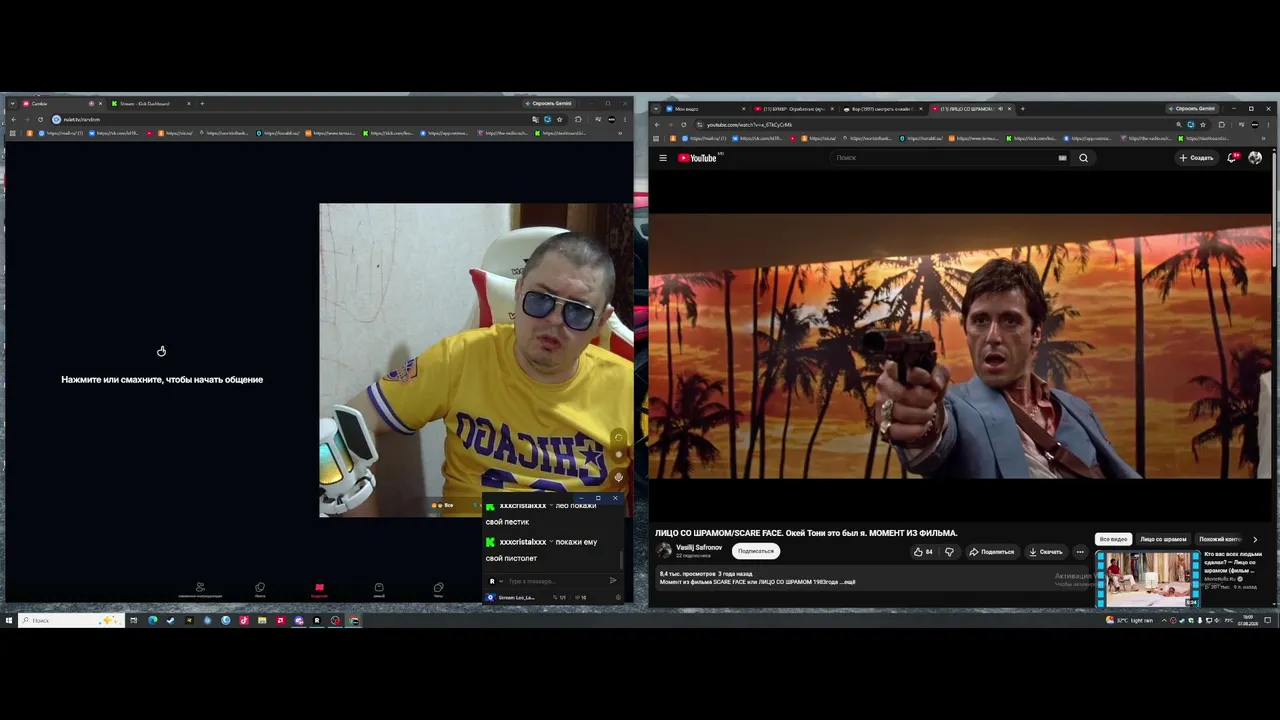This screenshot has height=720, width=1280.
Task: Open the YouTube on-screen keyboard icon
Action: (x=1062, y=158)
